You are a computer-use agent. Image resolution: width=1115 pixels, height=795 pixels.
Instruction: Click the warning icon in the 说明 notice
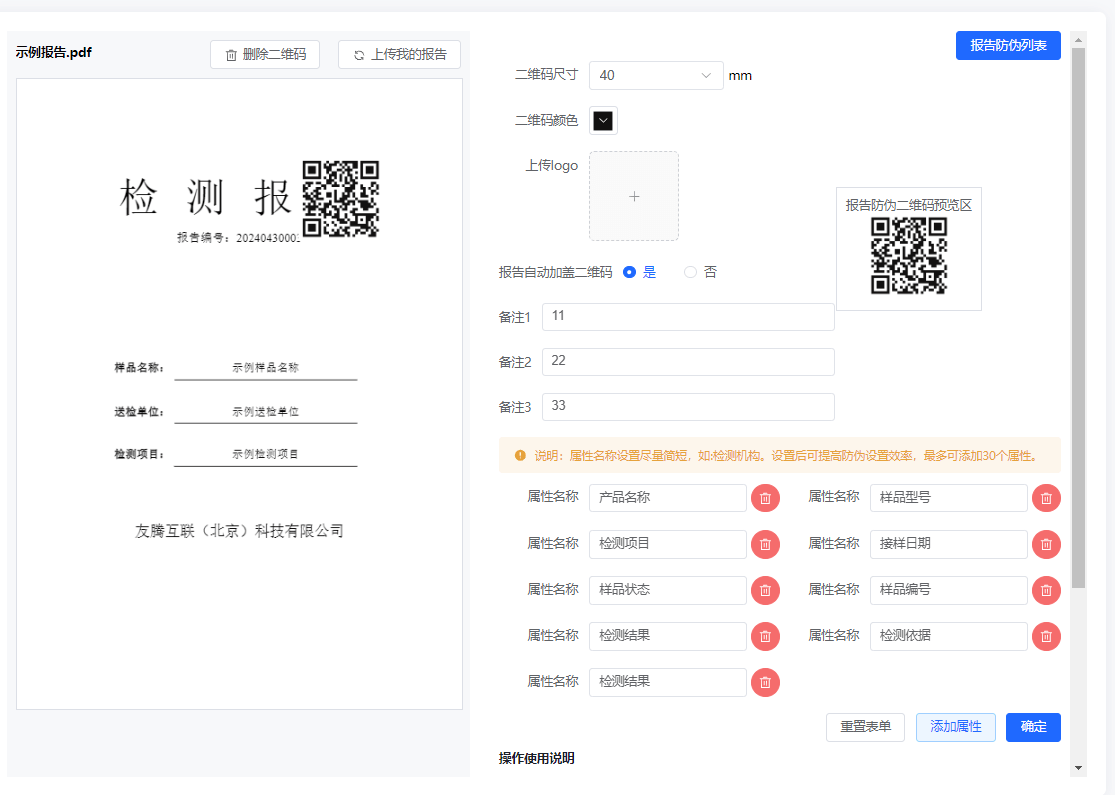click(x=521, y=455)
